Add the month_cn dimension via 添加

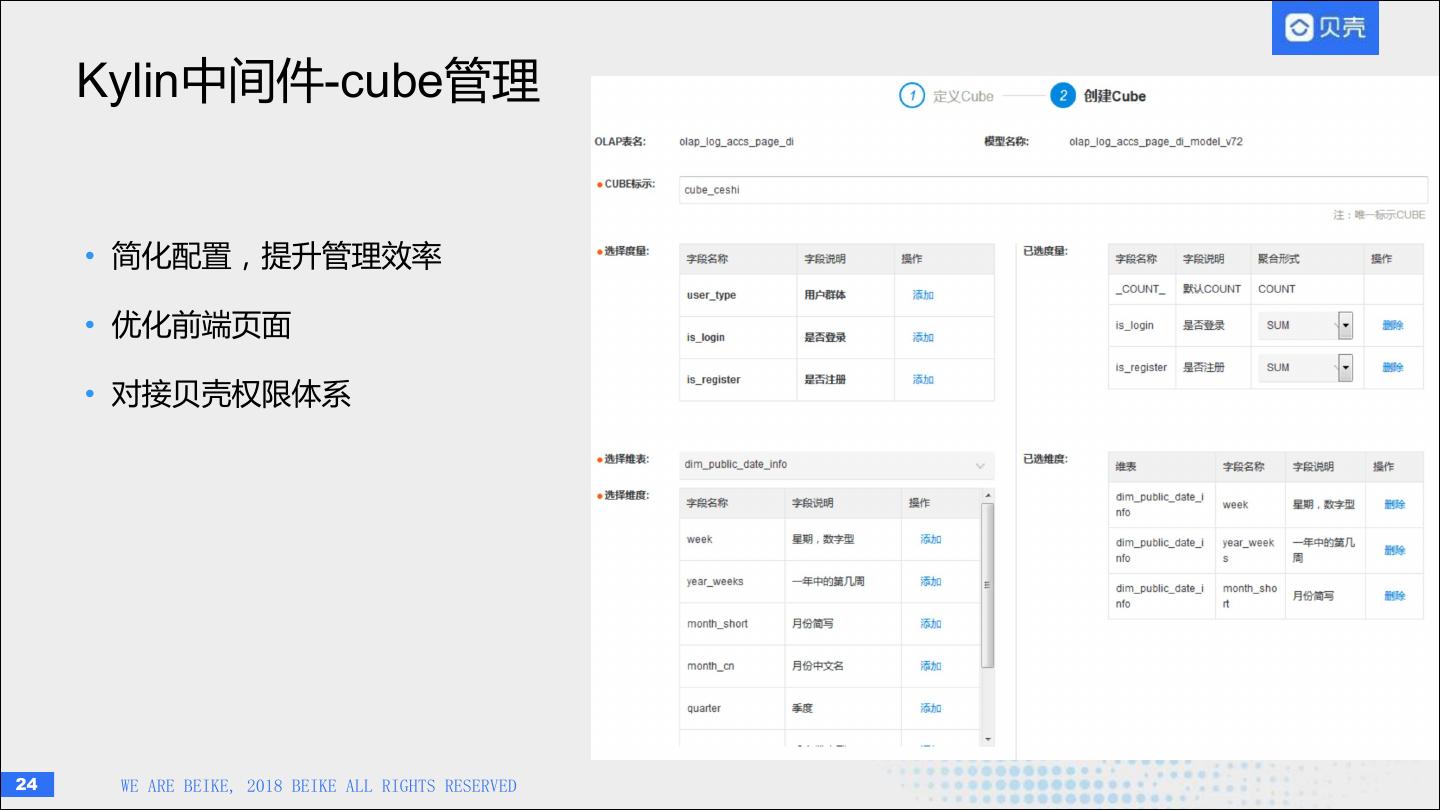click(931, 665)
